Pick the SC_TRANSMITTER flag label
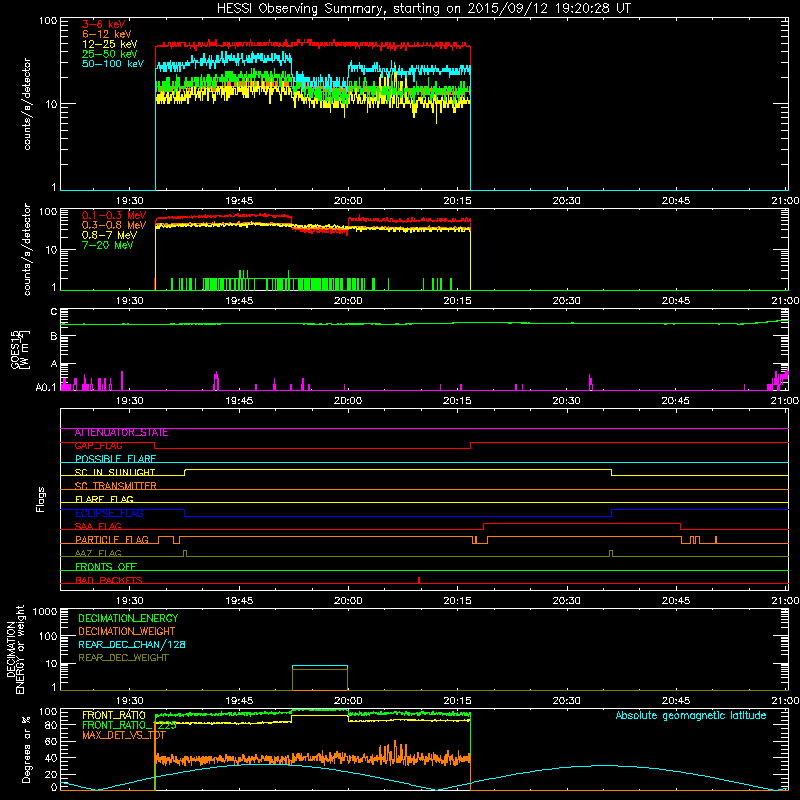The image size is (800, 800). point(115,486)
